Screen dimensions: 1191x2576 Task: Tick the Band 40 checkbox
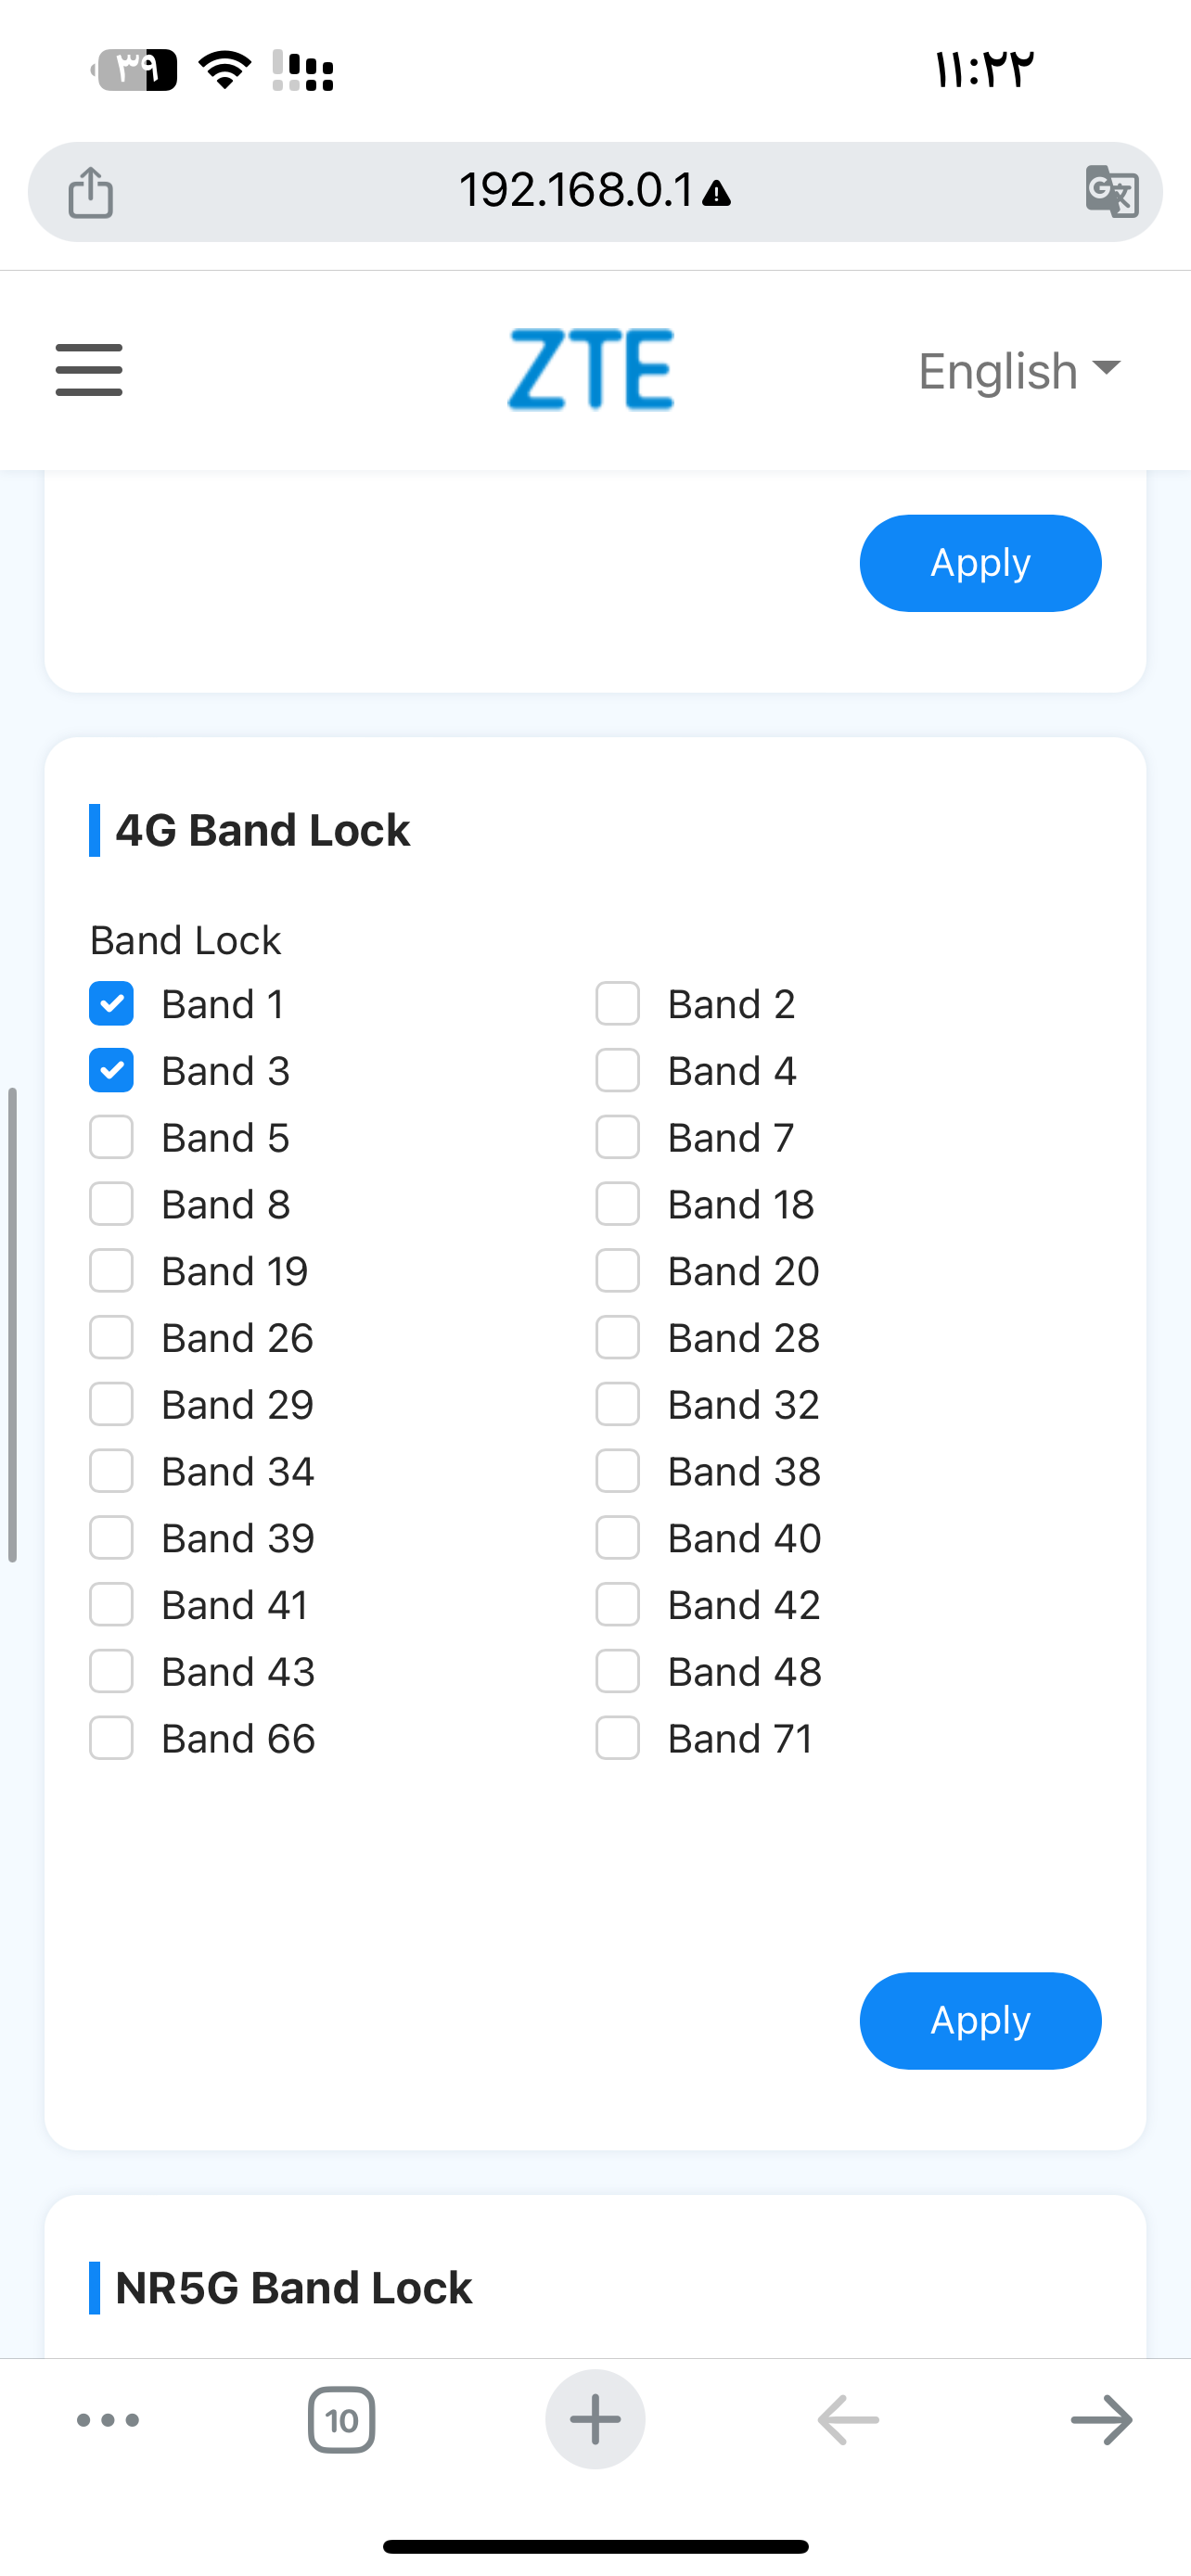(x=617, y=1538)
